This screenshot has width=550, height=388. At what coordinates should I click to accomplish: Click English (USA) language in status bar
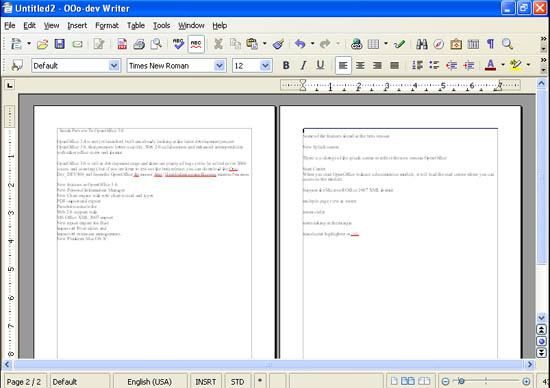(149, 382)
